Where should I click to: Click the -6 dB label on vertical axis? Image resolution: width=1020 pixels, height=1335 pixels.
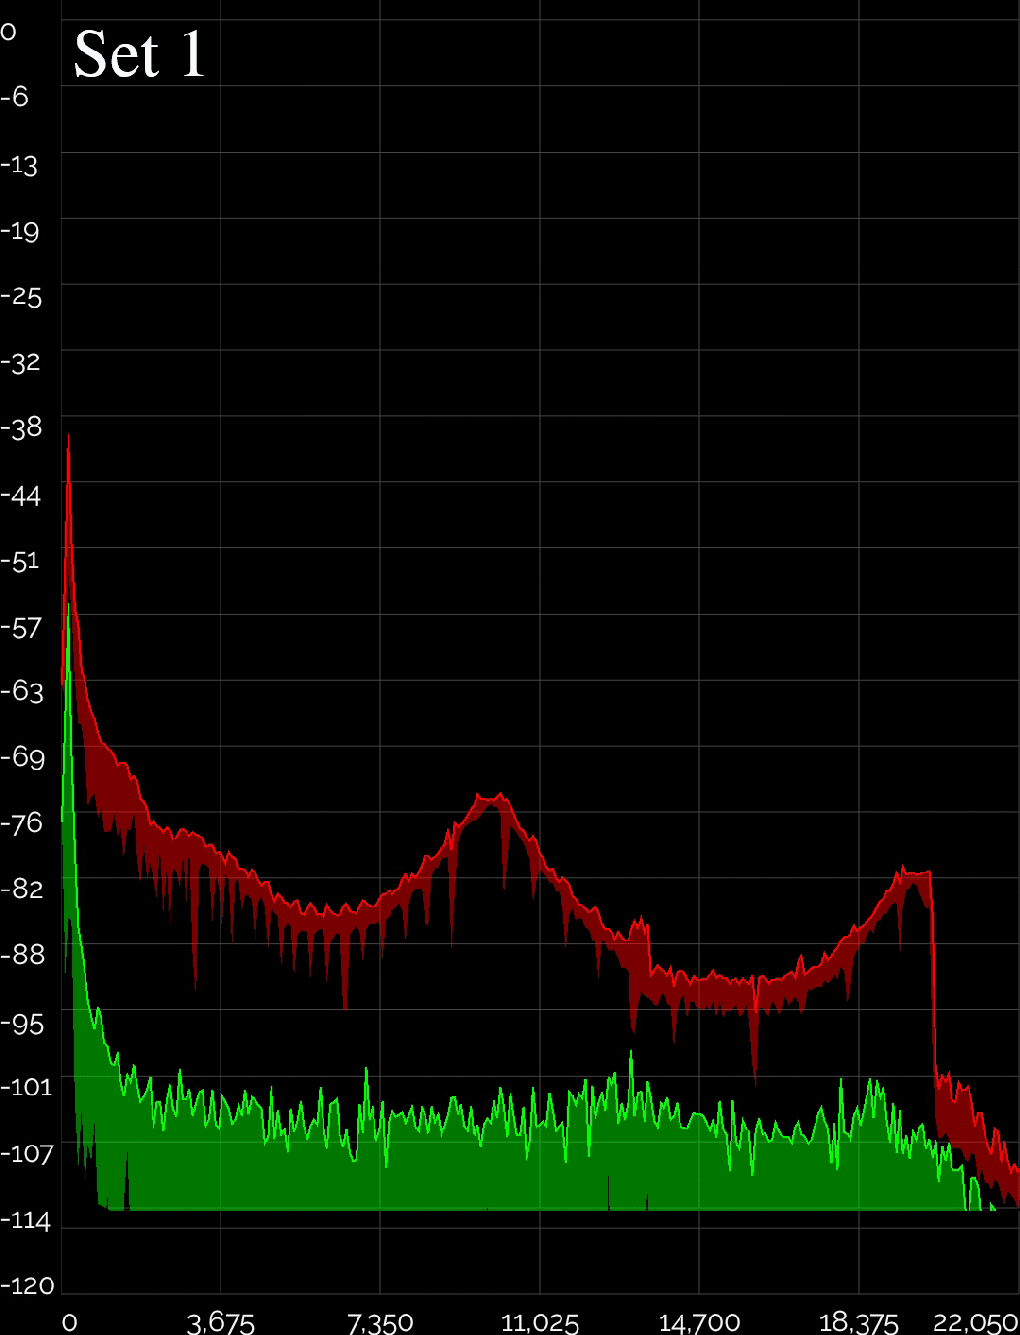click(15, 97)
